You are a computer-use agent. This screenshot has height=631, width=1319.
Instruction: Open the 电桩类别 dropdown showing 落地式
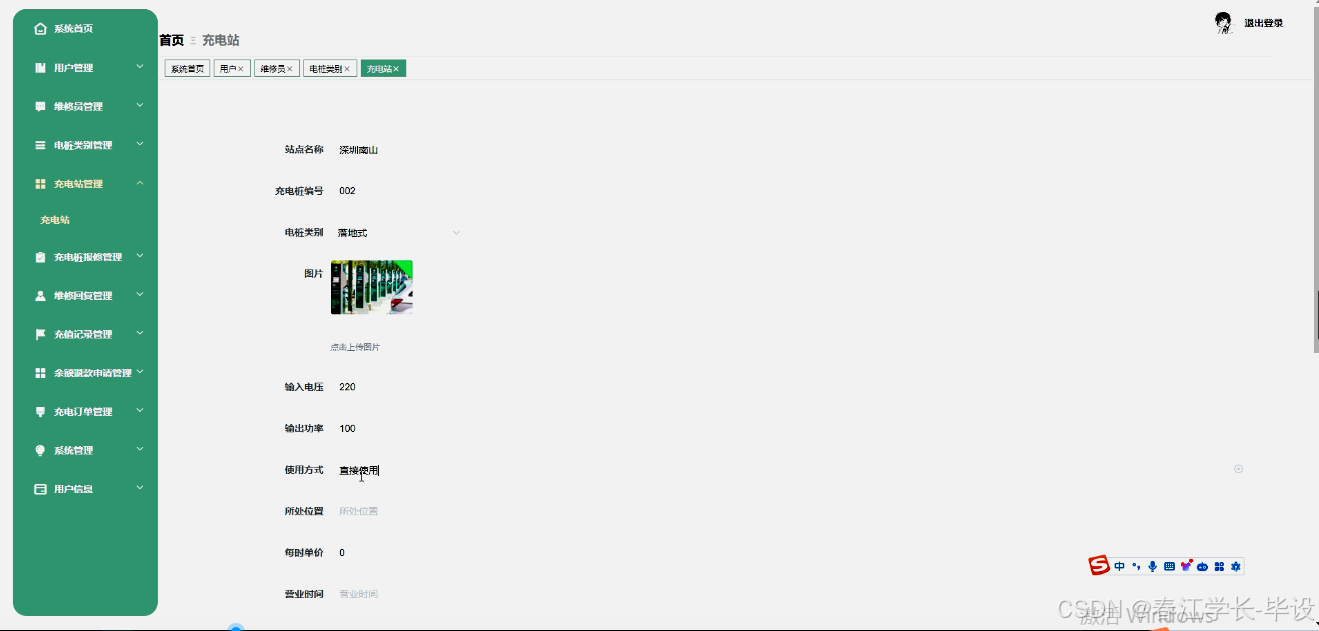(398, 232)
